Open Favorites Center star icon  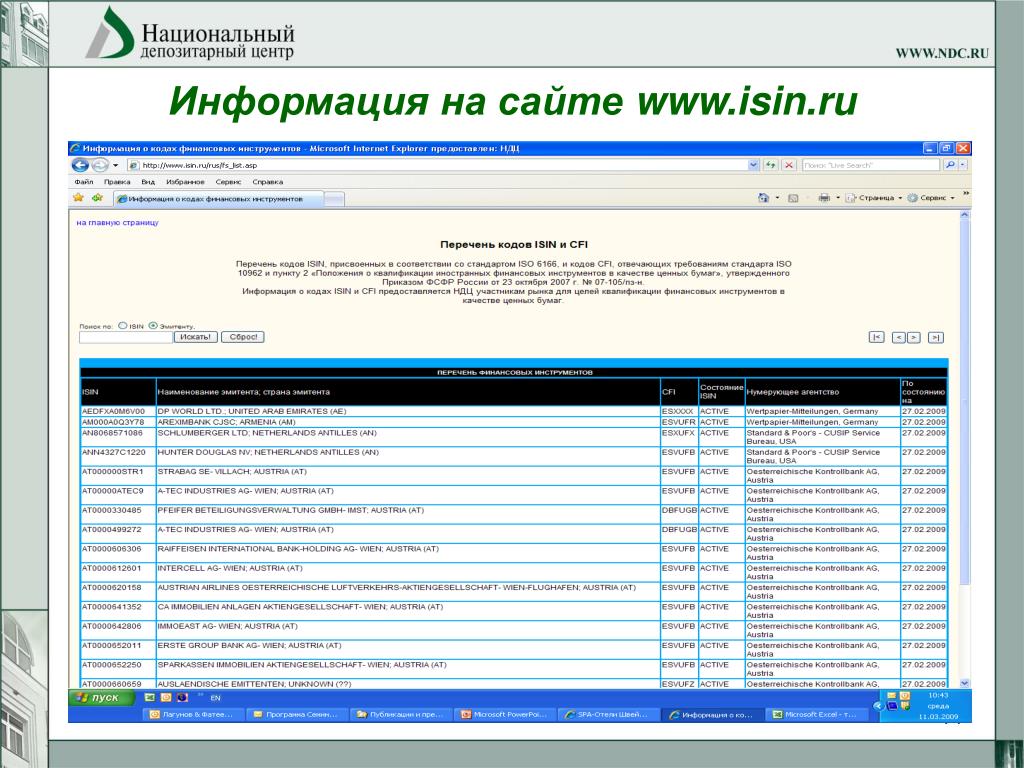tap(78, 198)
